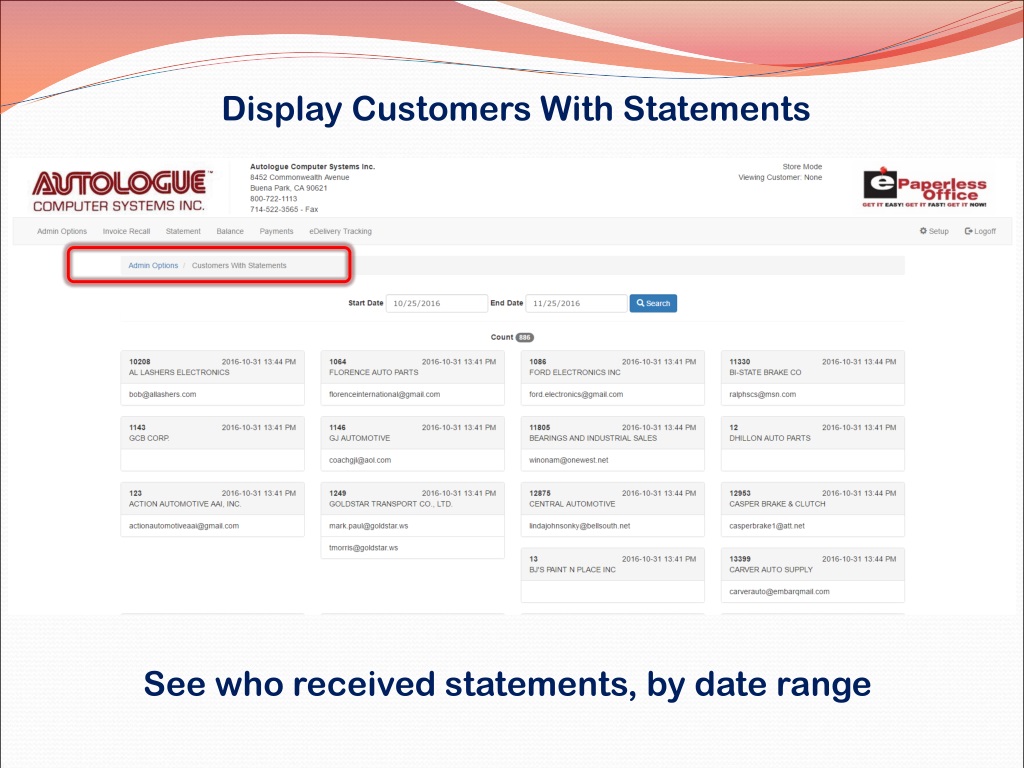Open the eDelivery Tracking menu
The width and height of the screenshot is (1024, 768).
[x=340, y=231]
